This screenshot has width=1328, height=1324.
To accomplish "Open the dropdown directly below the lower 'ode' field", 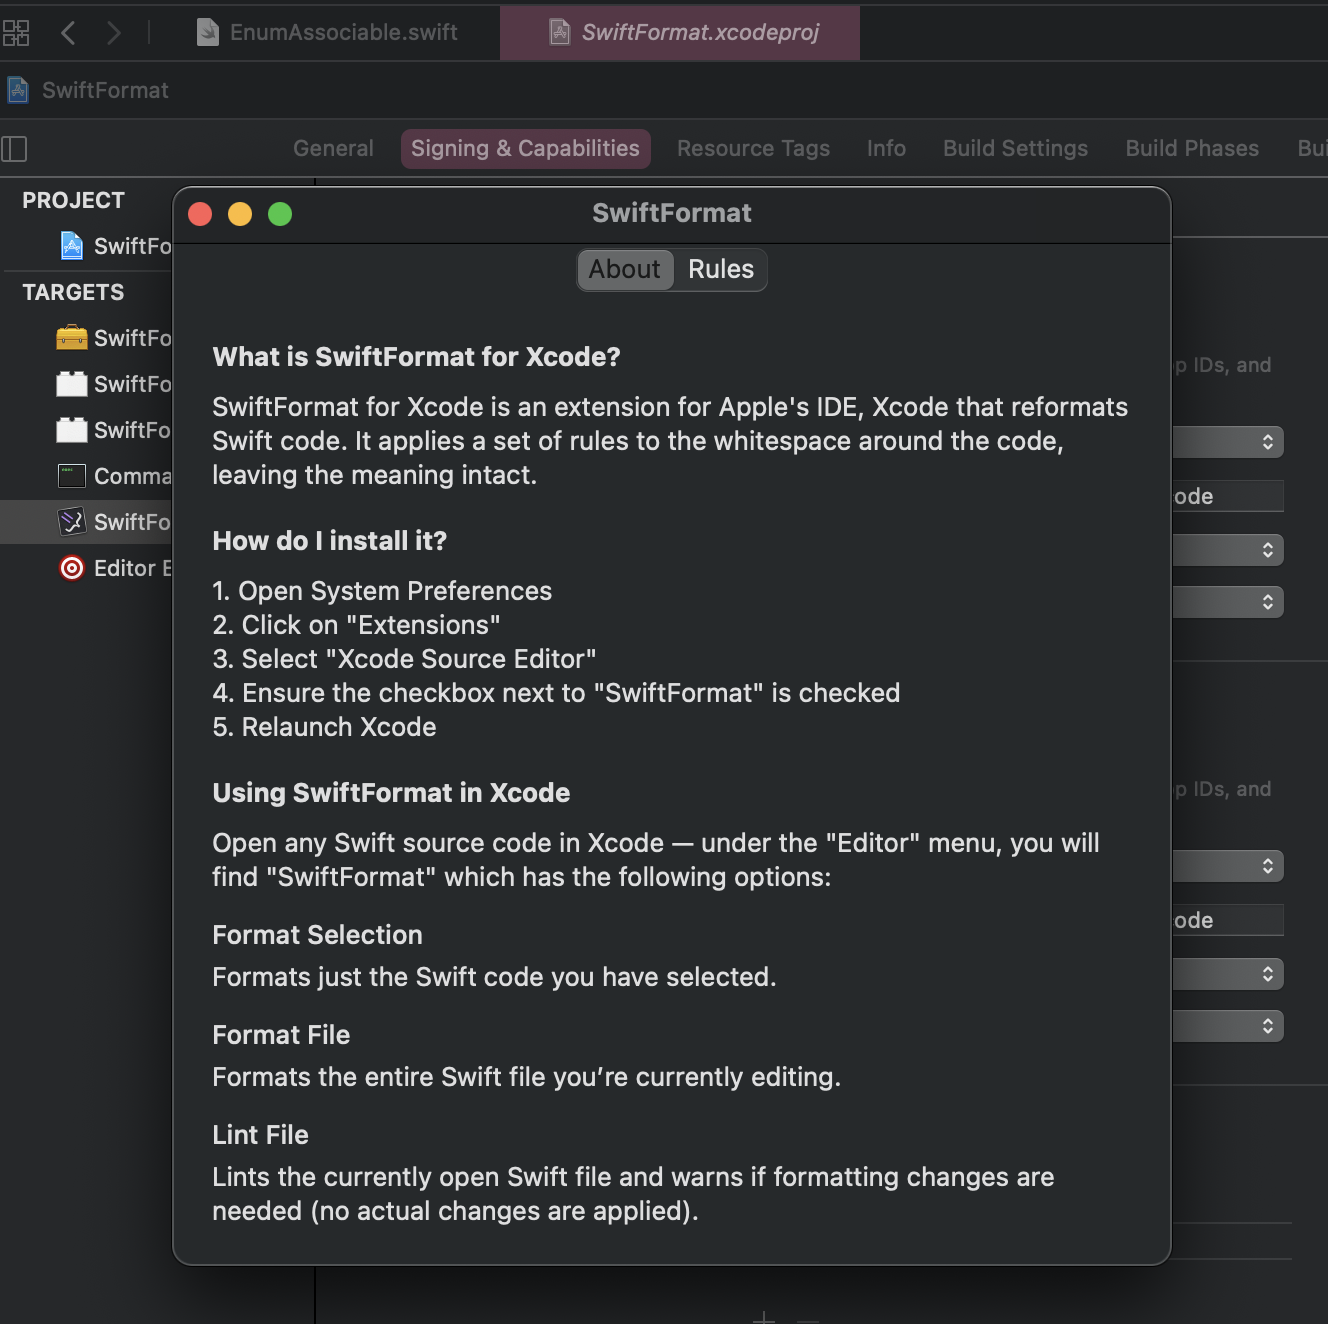I will coord(1228,974).
